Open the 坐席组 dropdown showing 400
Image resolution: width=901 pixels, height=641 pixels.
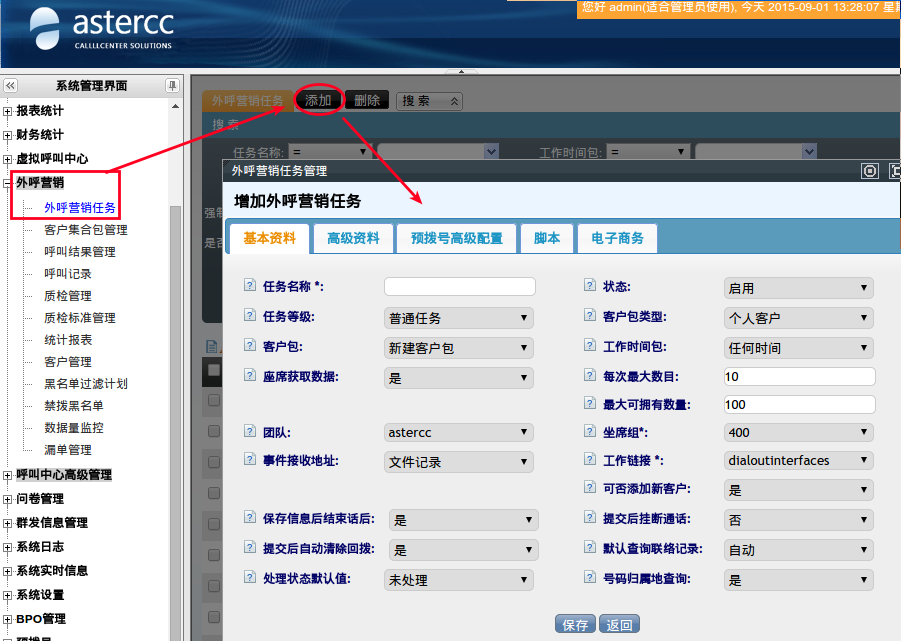click(798, 433)
